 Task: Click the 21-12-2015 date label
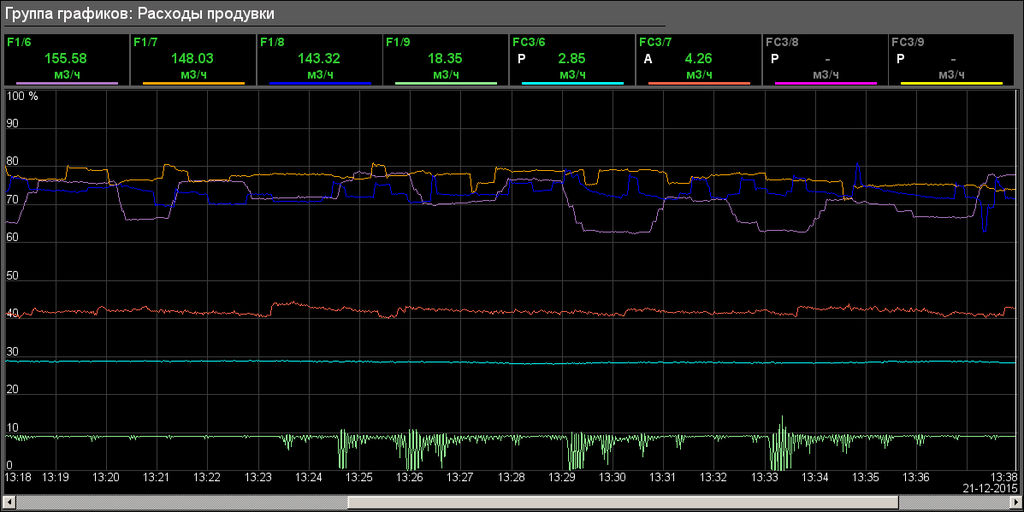coord(989,488)
